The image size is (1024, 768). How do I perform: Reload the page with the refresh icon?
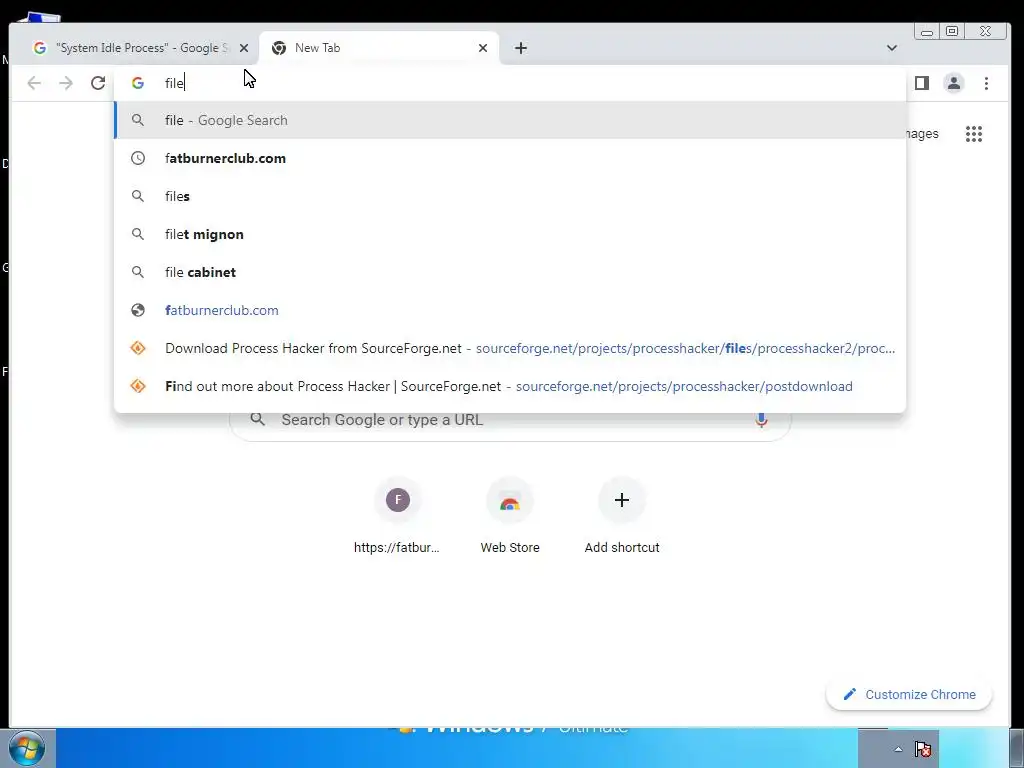(98, 83)
